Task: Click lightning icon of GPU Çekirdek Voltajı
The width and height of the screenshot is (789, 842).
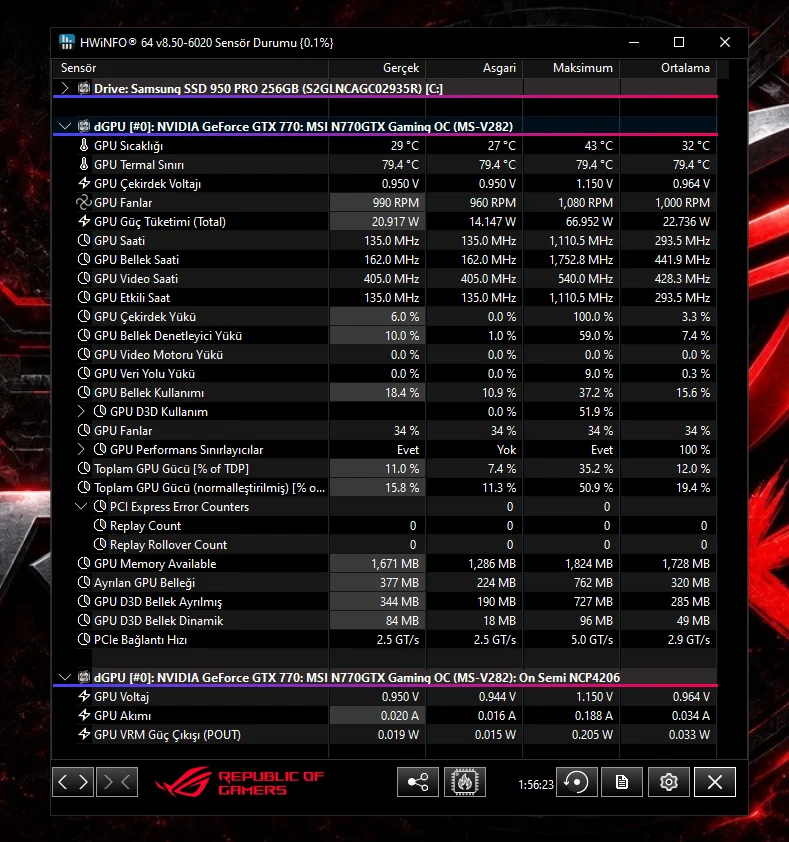Action: (x=84, y=183)
